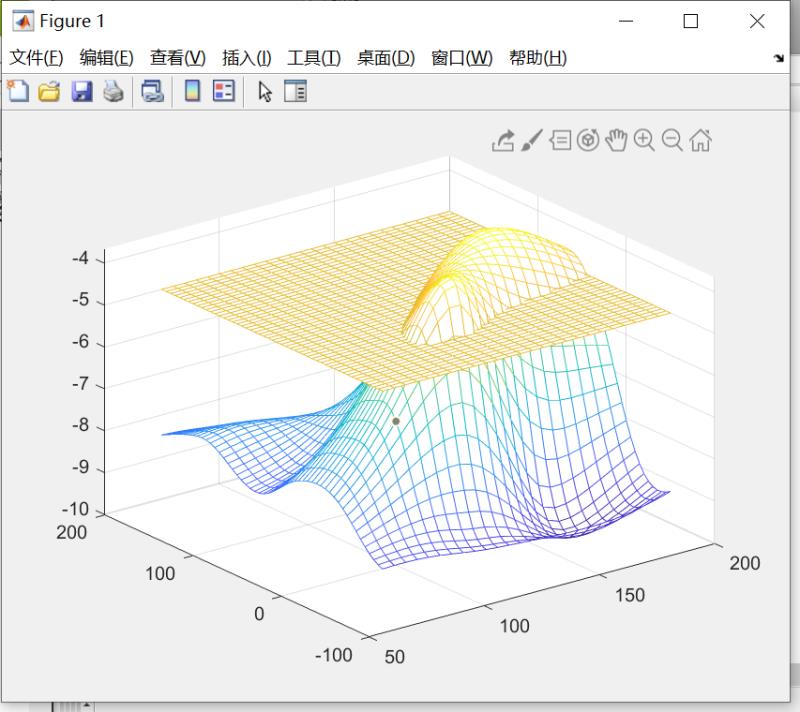Click the axis tick label 150
Screen dimensions: 800x712
(630, 595)
